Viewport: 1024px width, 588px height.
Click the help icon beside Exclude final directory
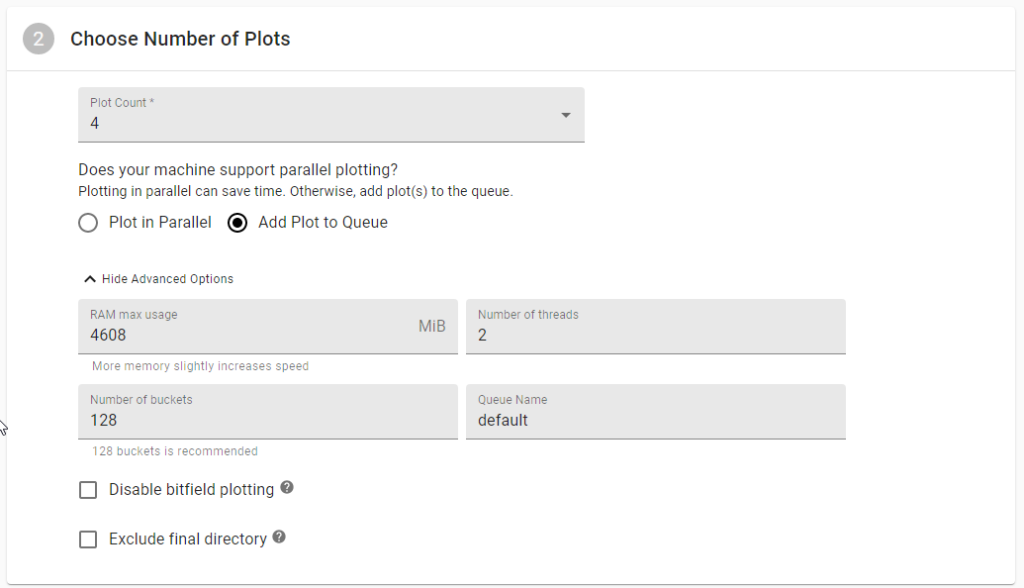point(279,537)
